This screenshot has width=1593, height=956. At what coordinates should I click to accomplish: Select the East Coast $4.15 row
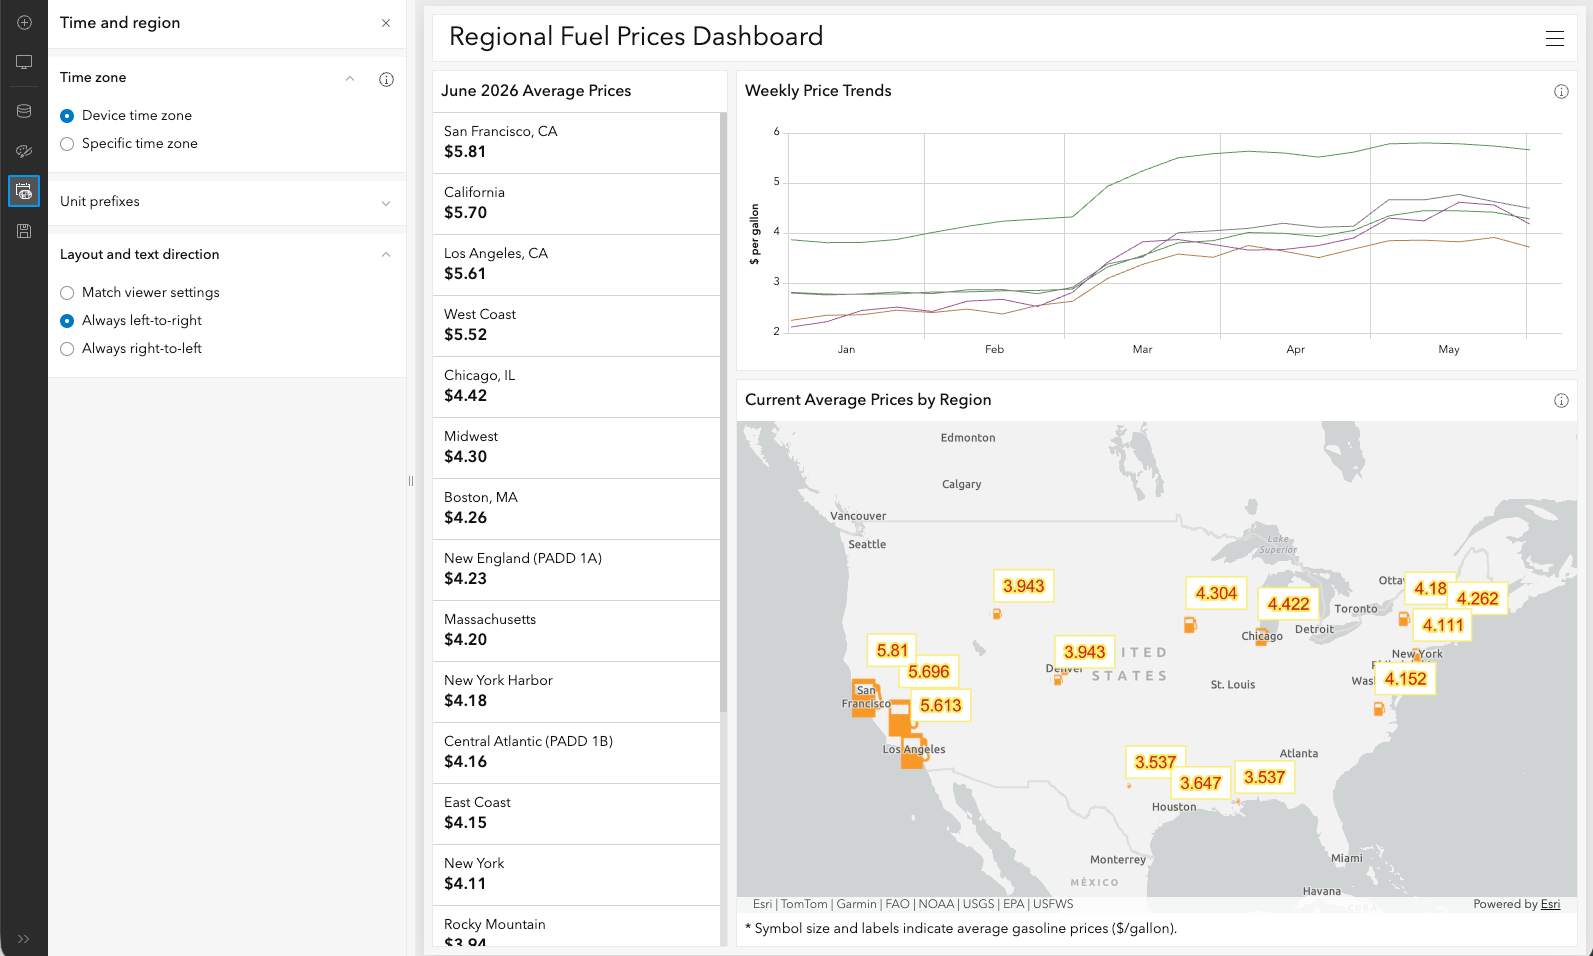576,814
